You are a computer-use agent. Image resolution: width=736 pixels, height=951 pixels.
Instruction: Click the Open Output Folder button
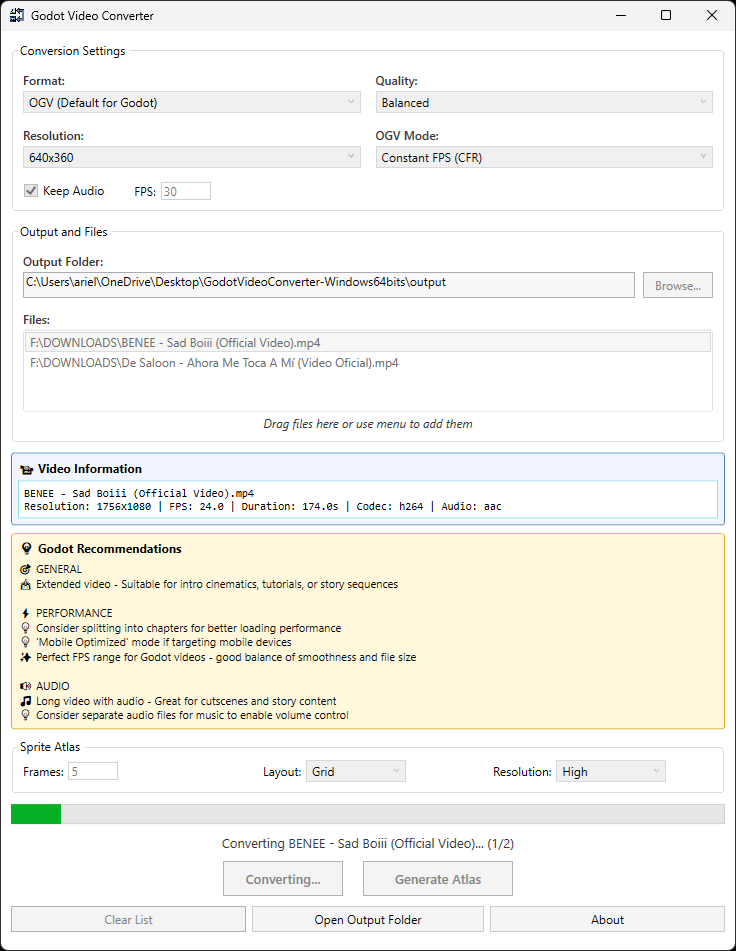tap(368, 920)
